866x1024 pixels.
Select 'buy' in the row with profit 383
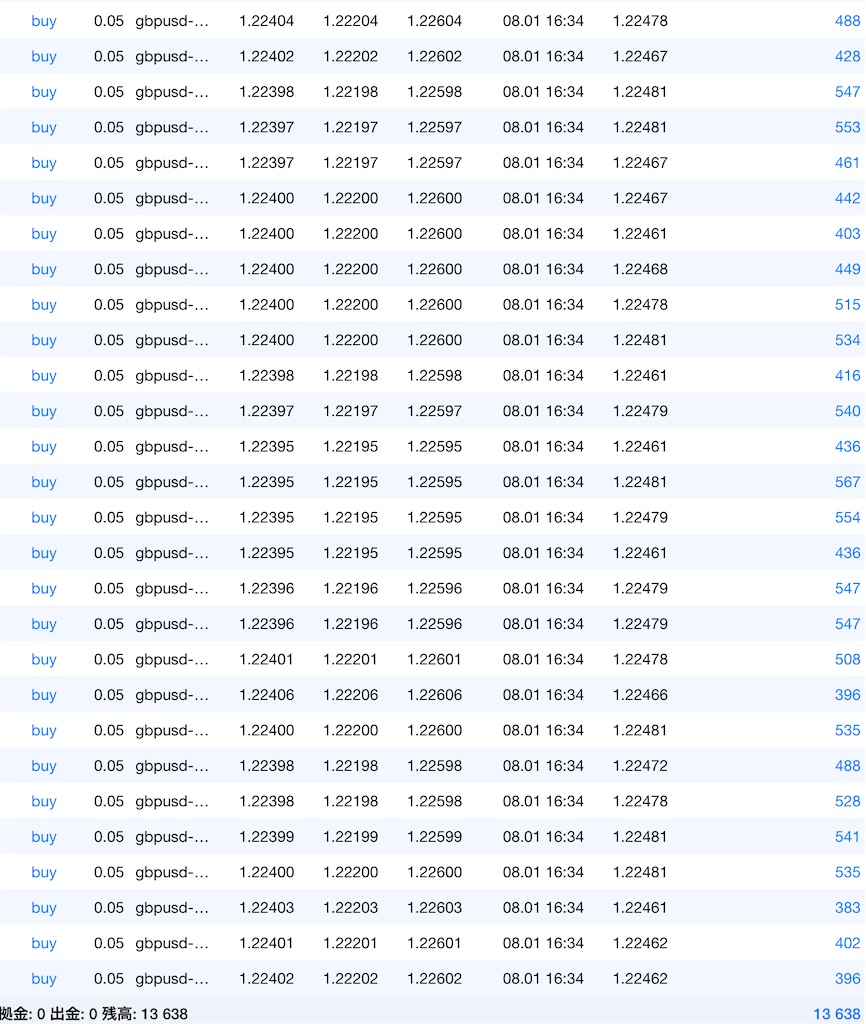point(44,908)
